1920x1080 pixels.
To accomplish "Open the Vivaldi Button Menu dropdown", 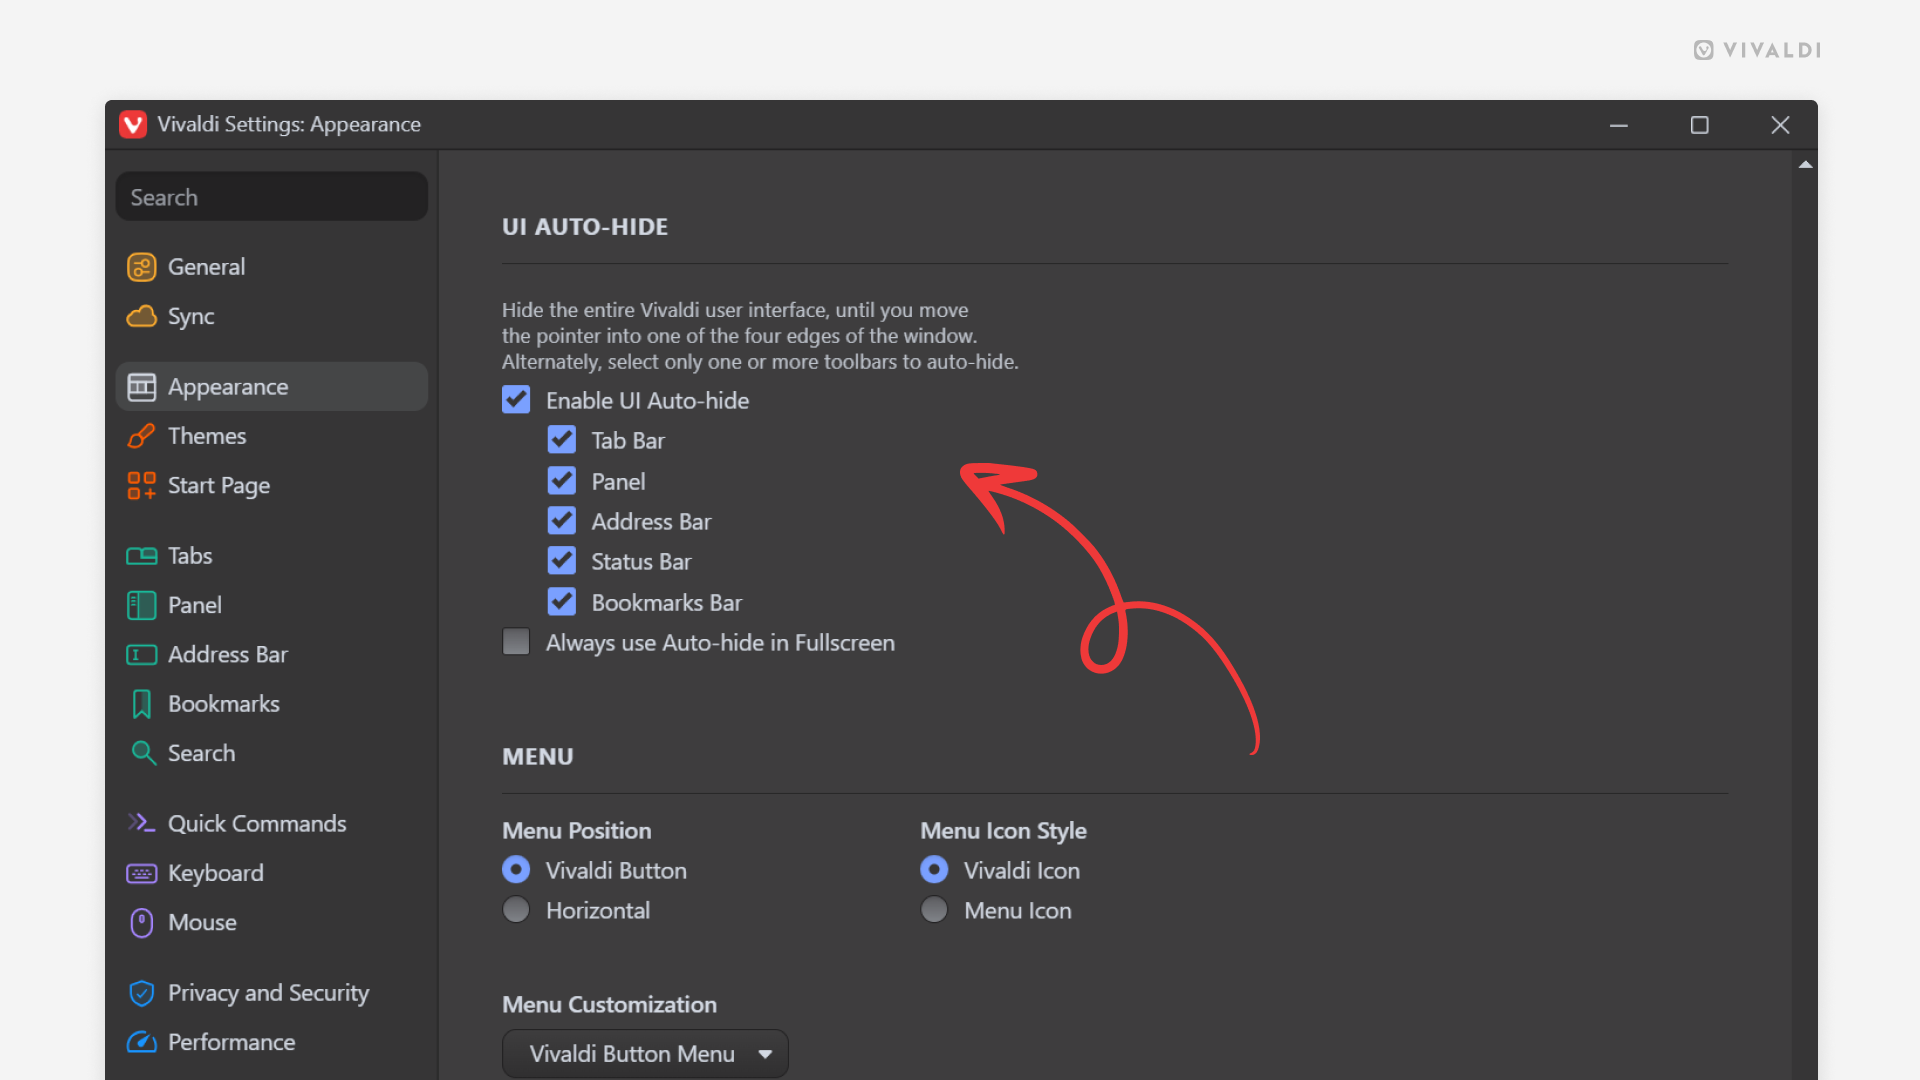I will click(x=645, y=1054).
